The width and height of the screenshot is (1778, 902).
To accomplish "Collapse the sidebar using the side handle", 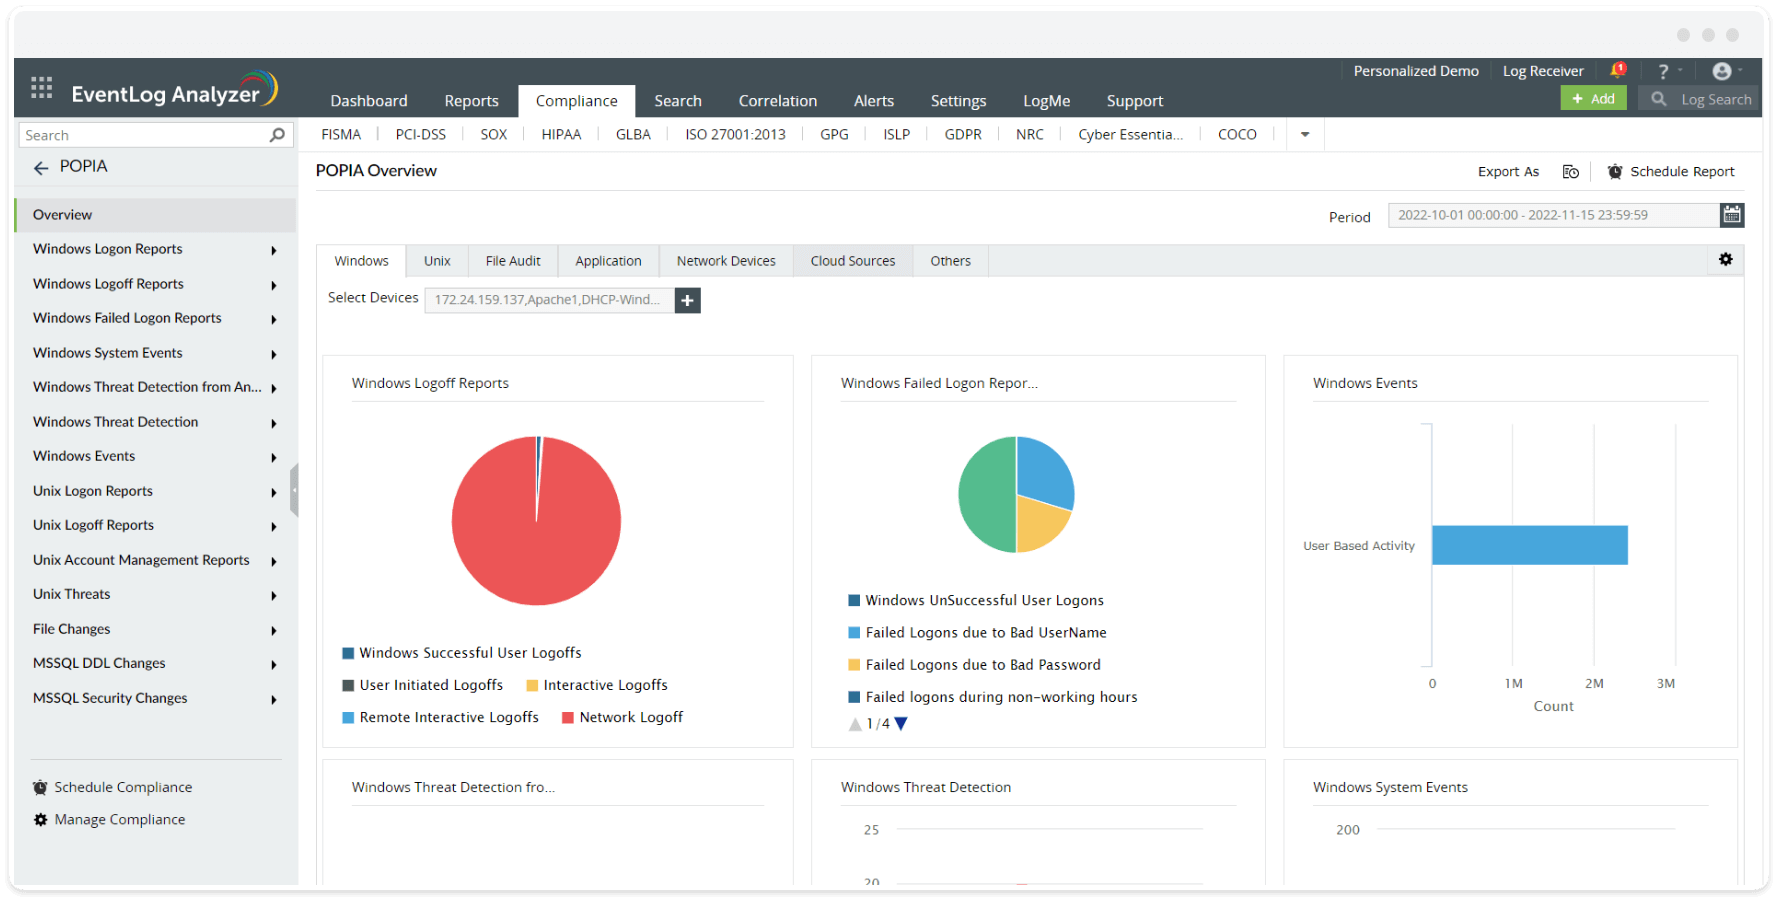I will point(294,490).
